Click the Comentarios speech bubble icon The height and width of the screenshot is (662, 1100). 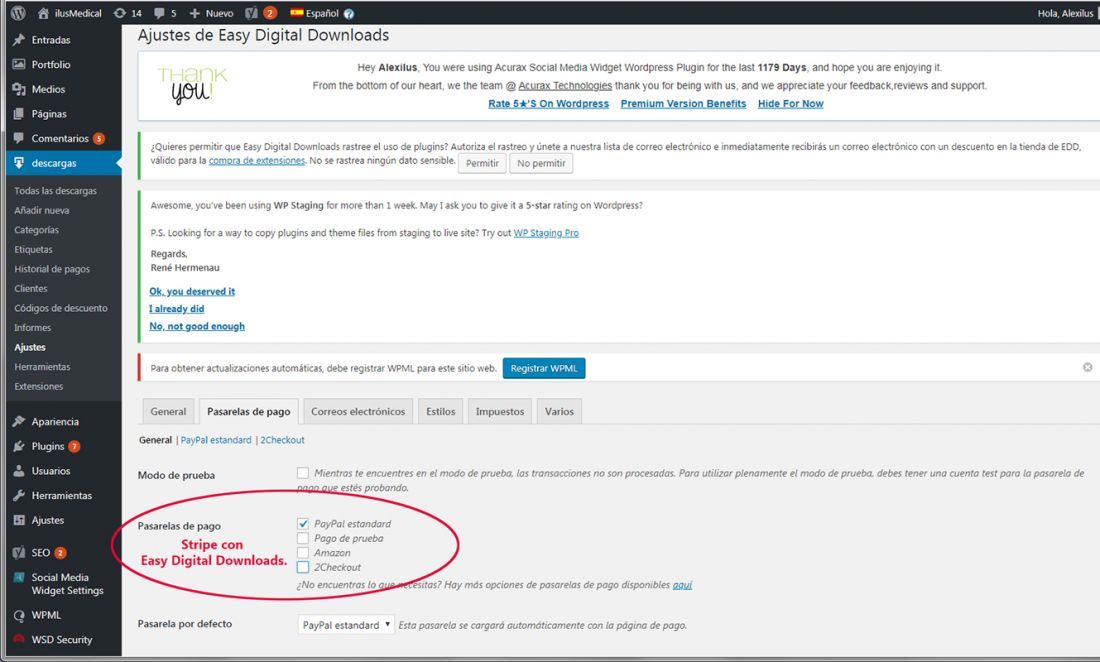coord(19,138)
